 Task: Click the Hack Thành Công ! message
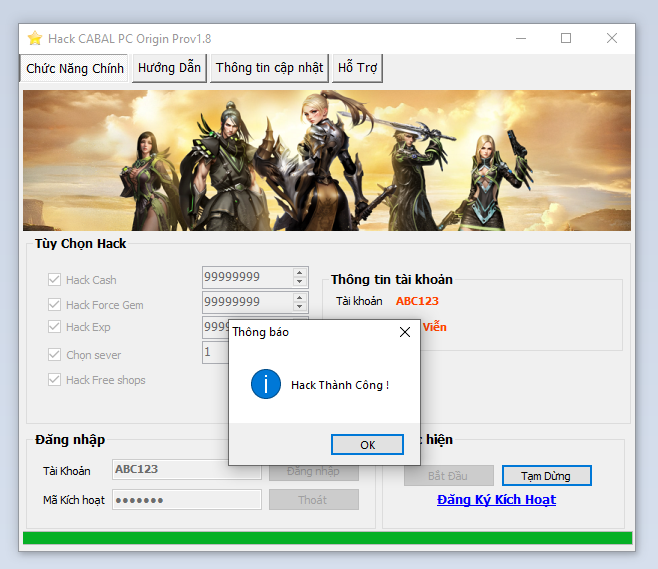[340, 385]
